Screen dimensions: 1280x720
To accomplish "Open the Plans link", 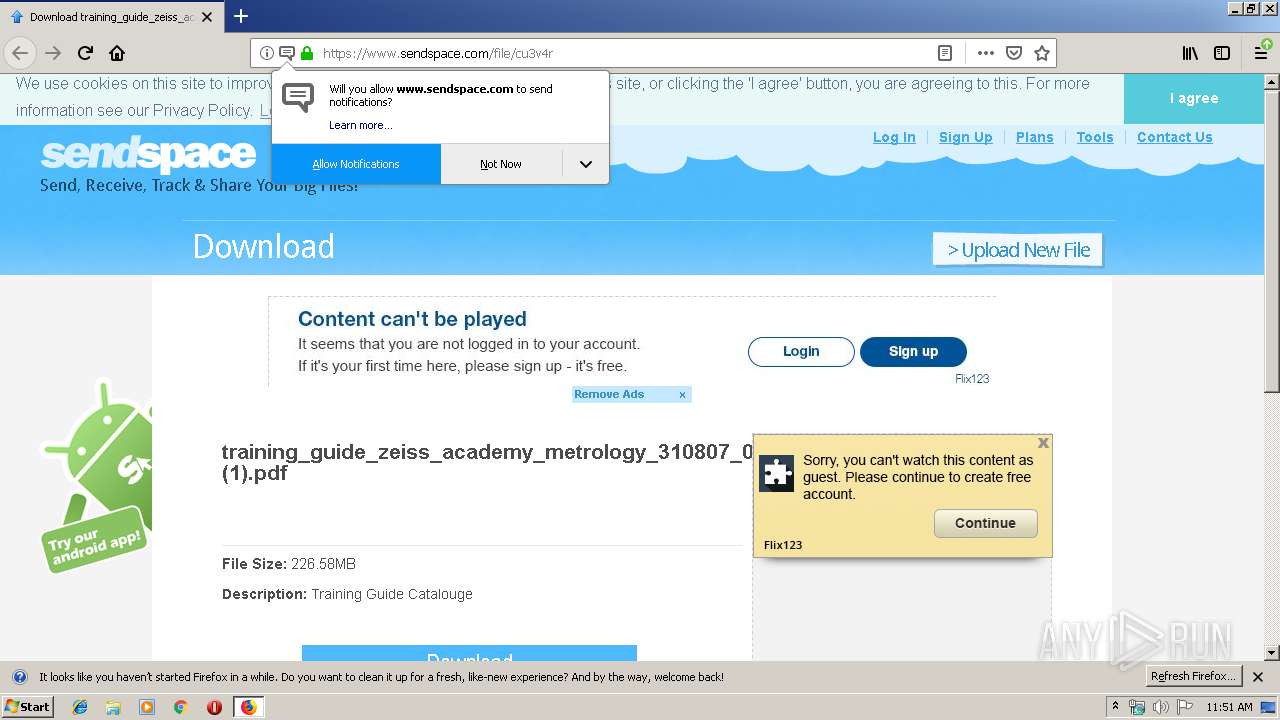I will (1035, 137).
